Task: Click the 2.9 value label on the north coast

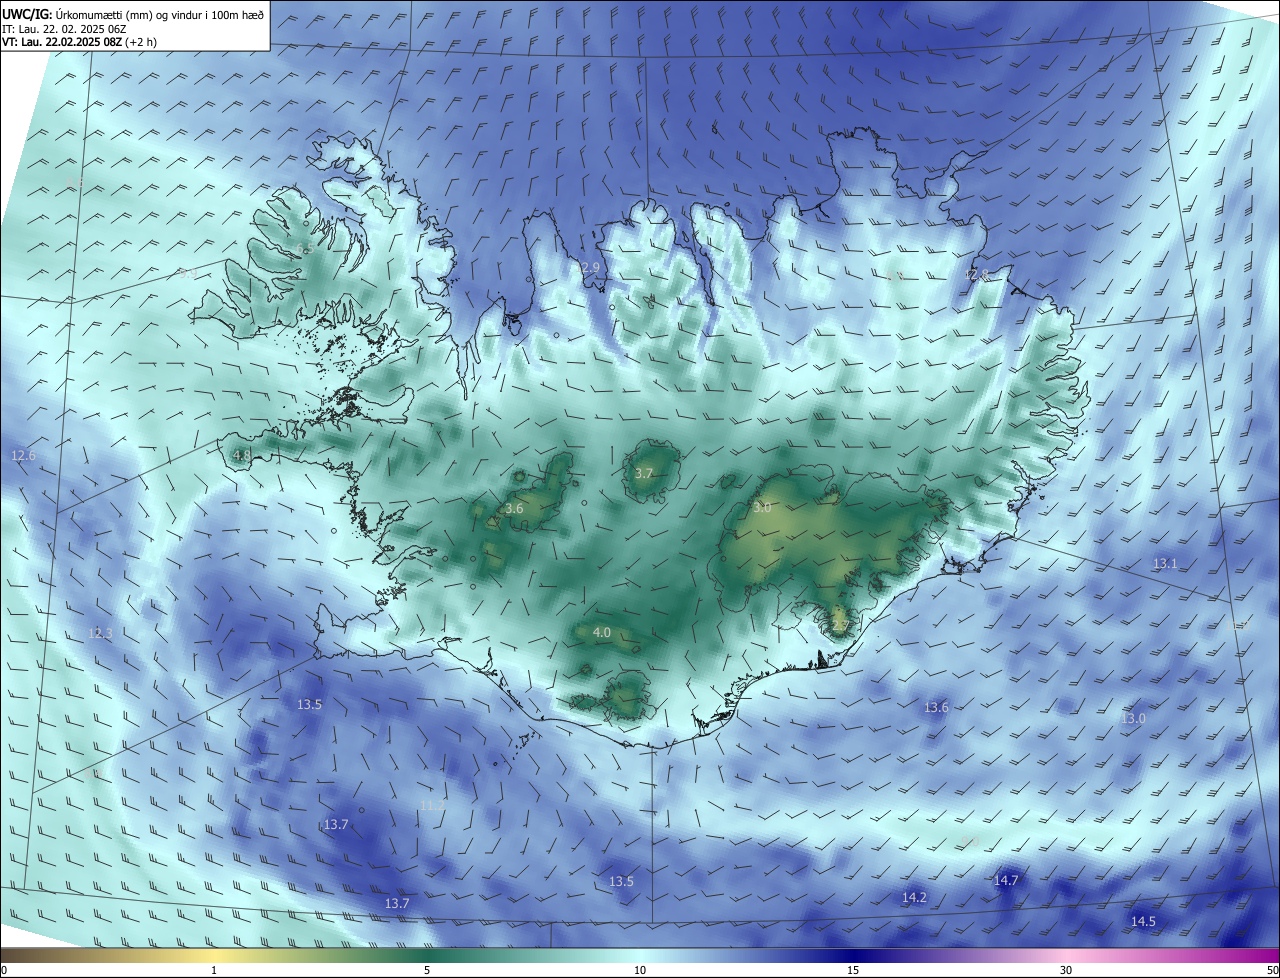Action: tap(590, 268)
